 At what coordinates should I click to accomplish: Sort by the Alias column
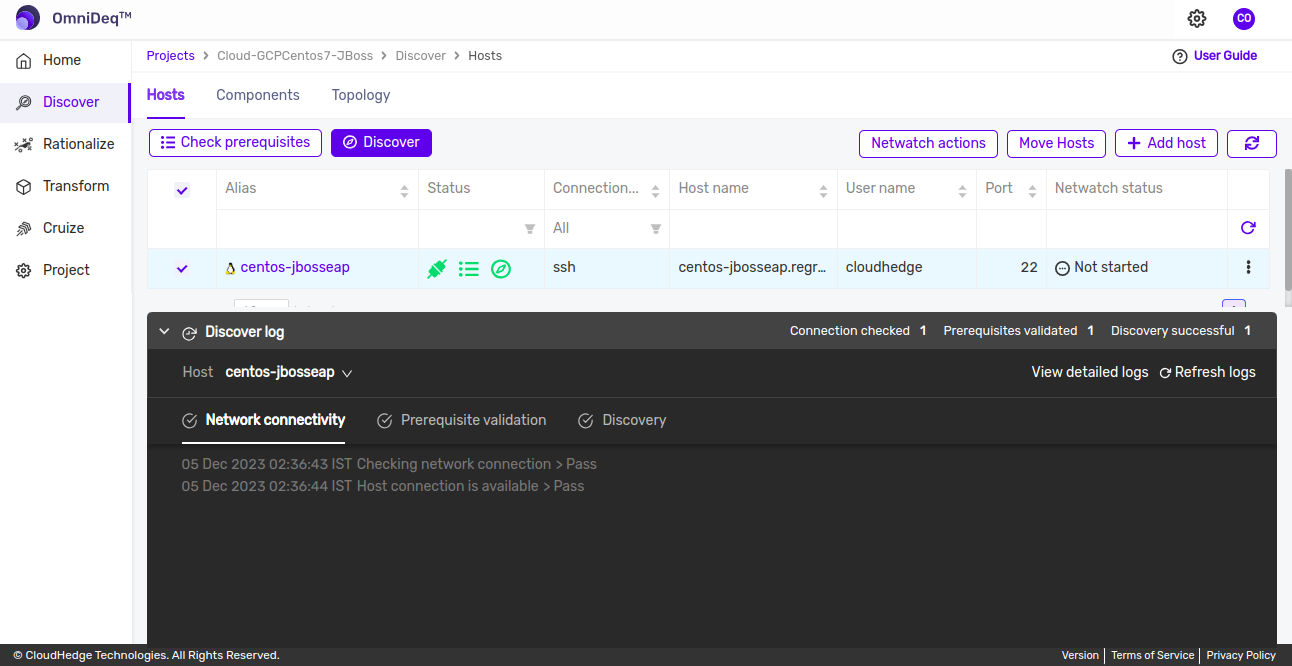coord(404,190)
